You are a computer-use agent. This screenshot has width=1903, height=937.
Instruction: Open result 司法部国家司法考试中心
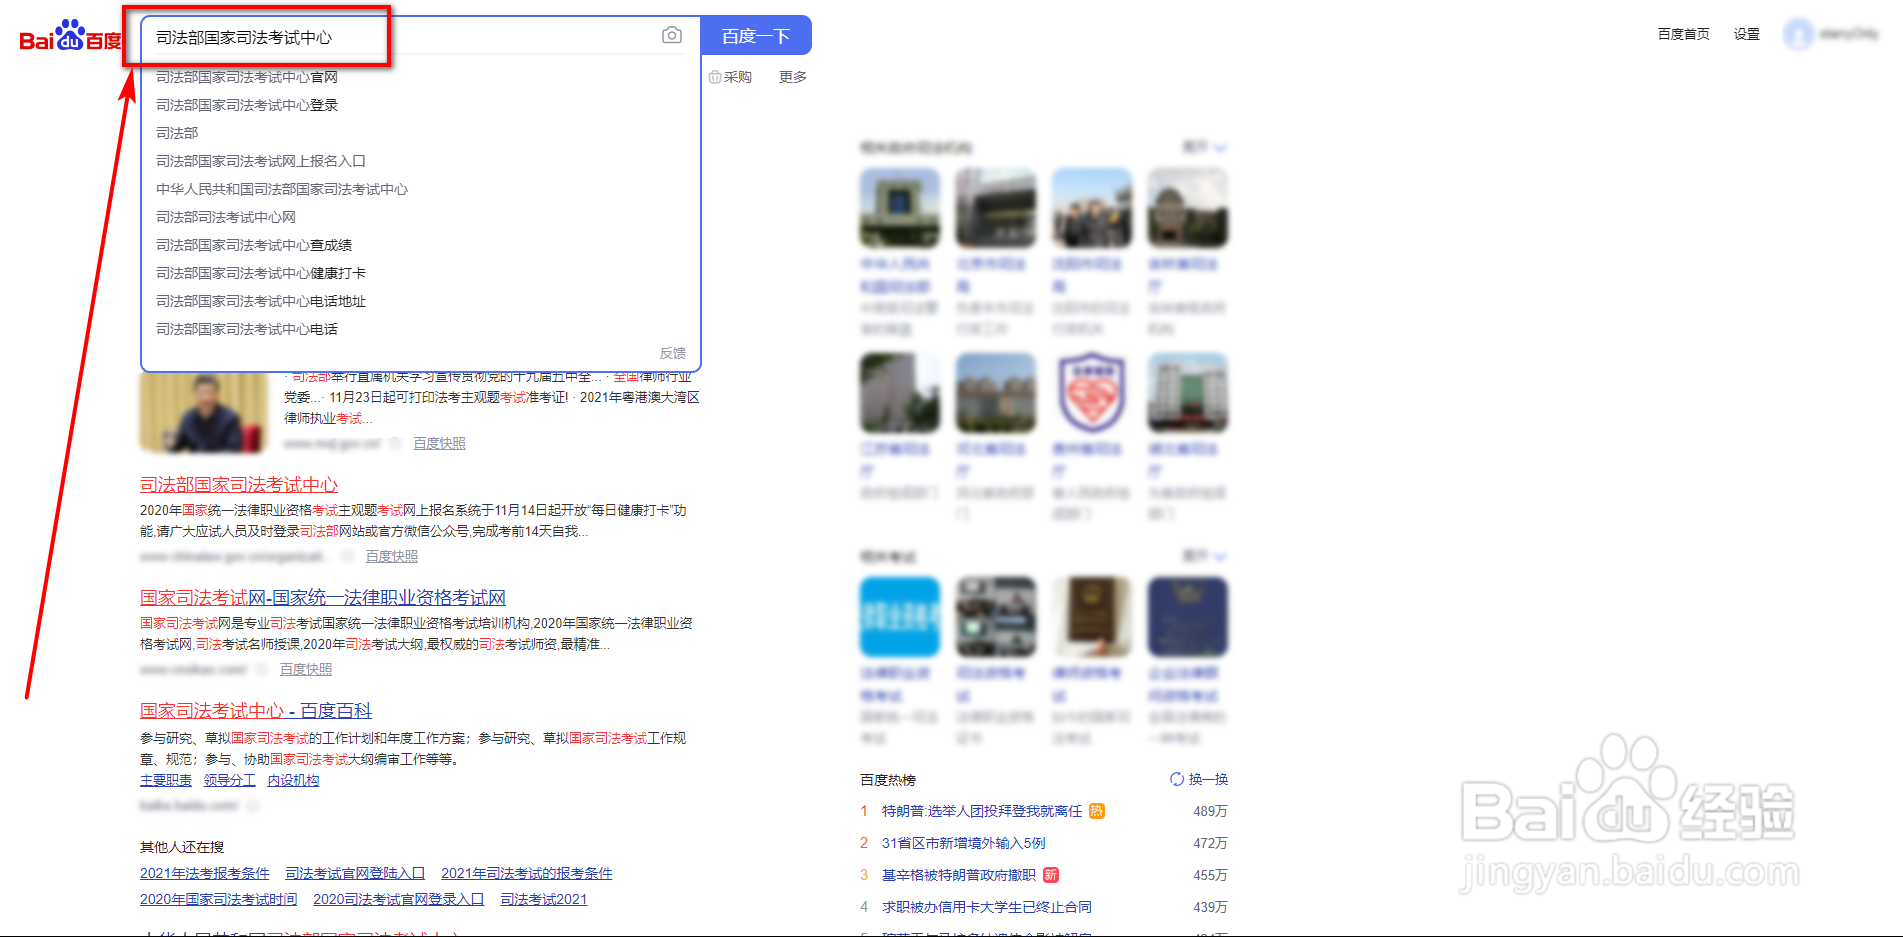coord(239,485)
